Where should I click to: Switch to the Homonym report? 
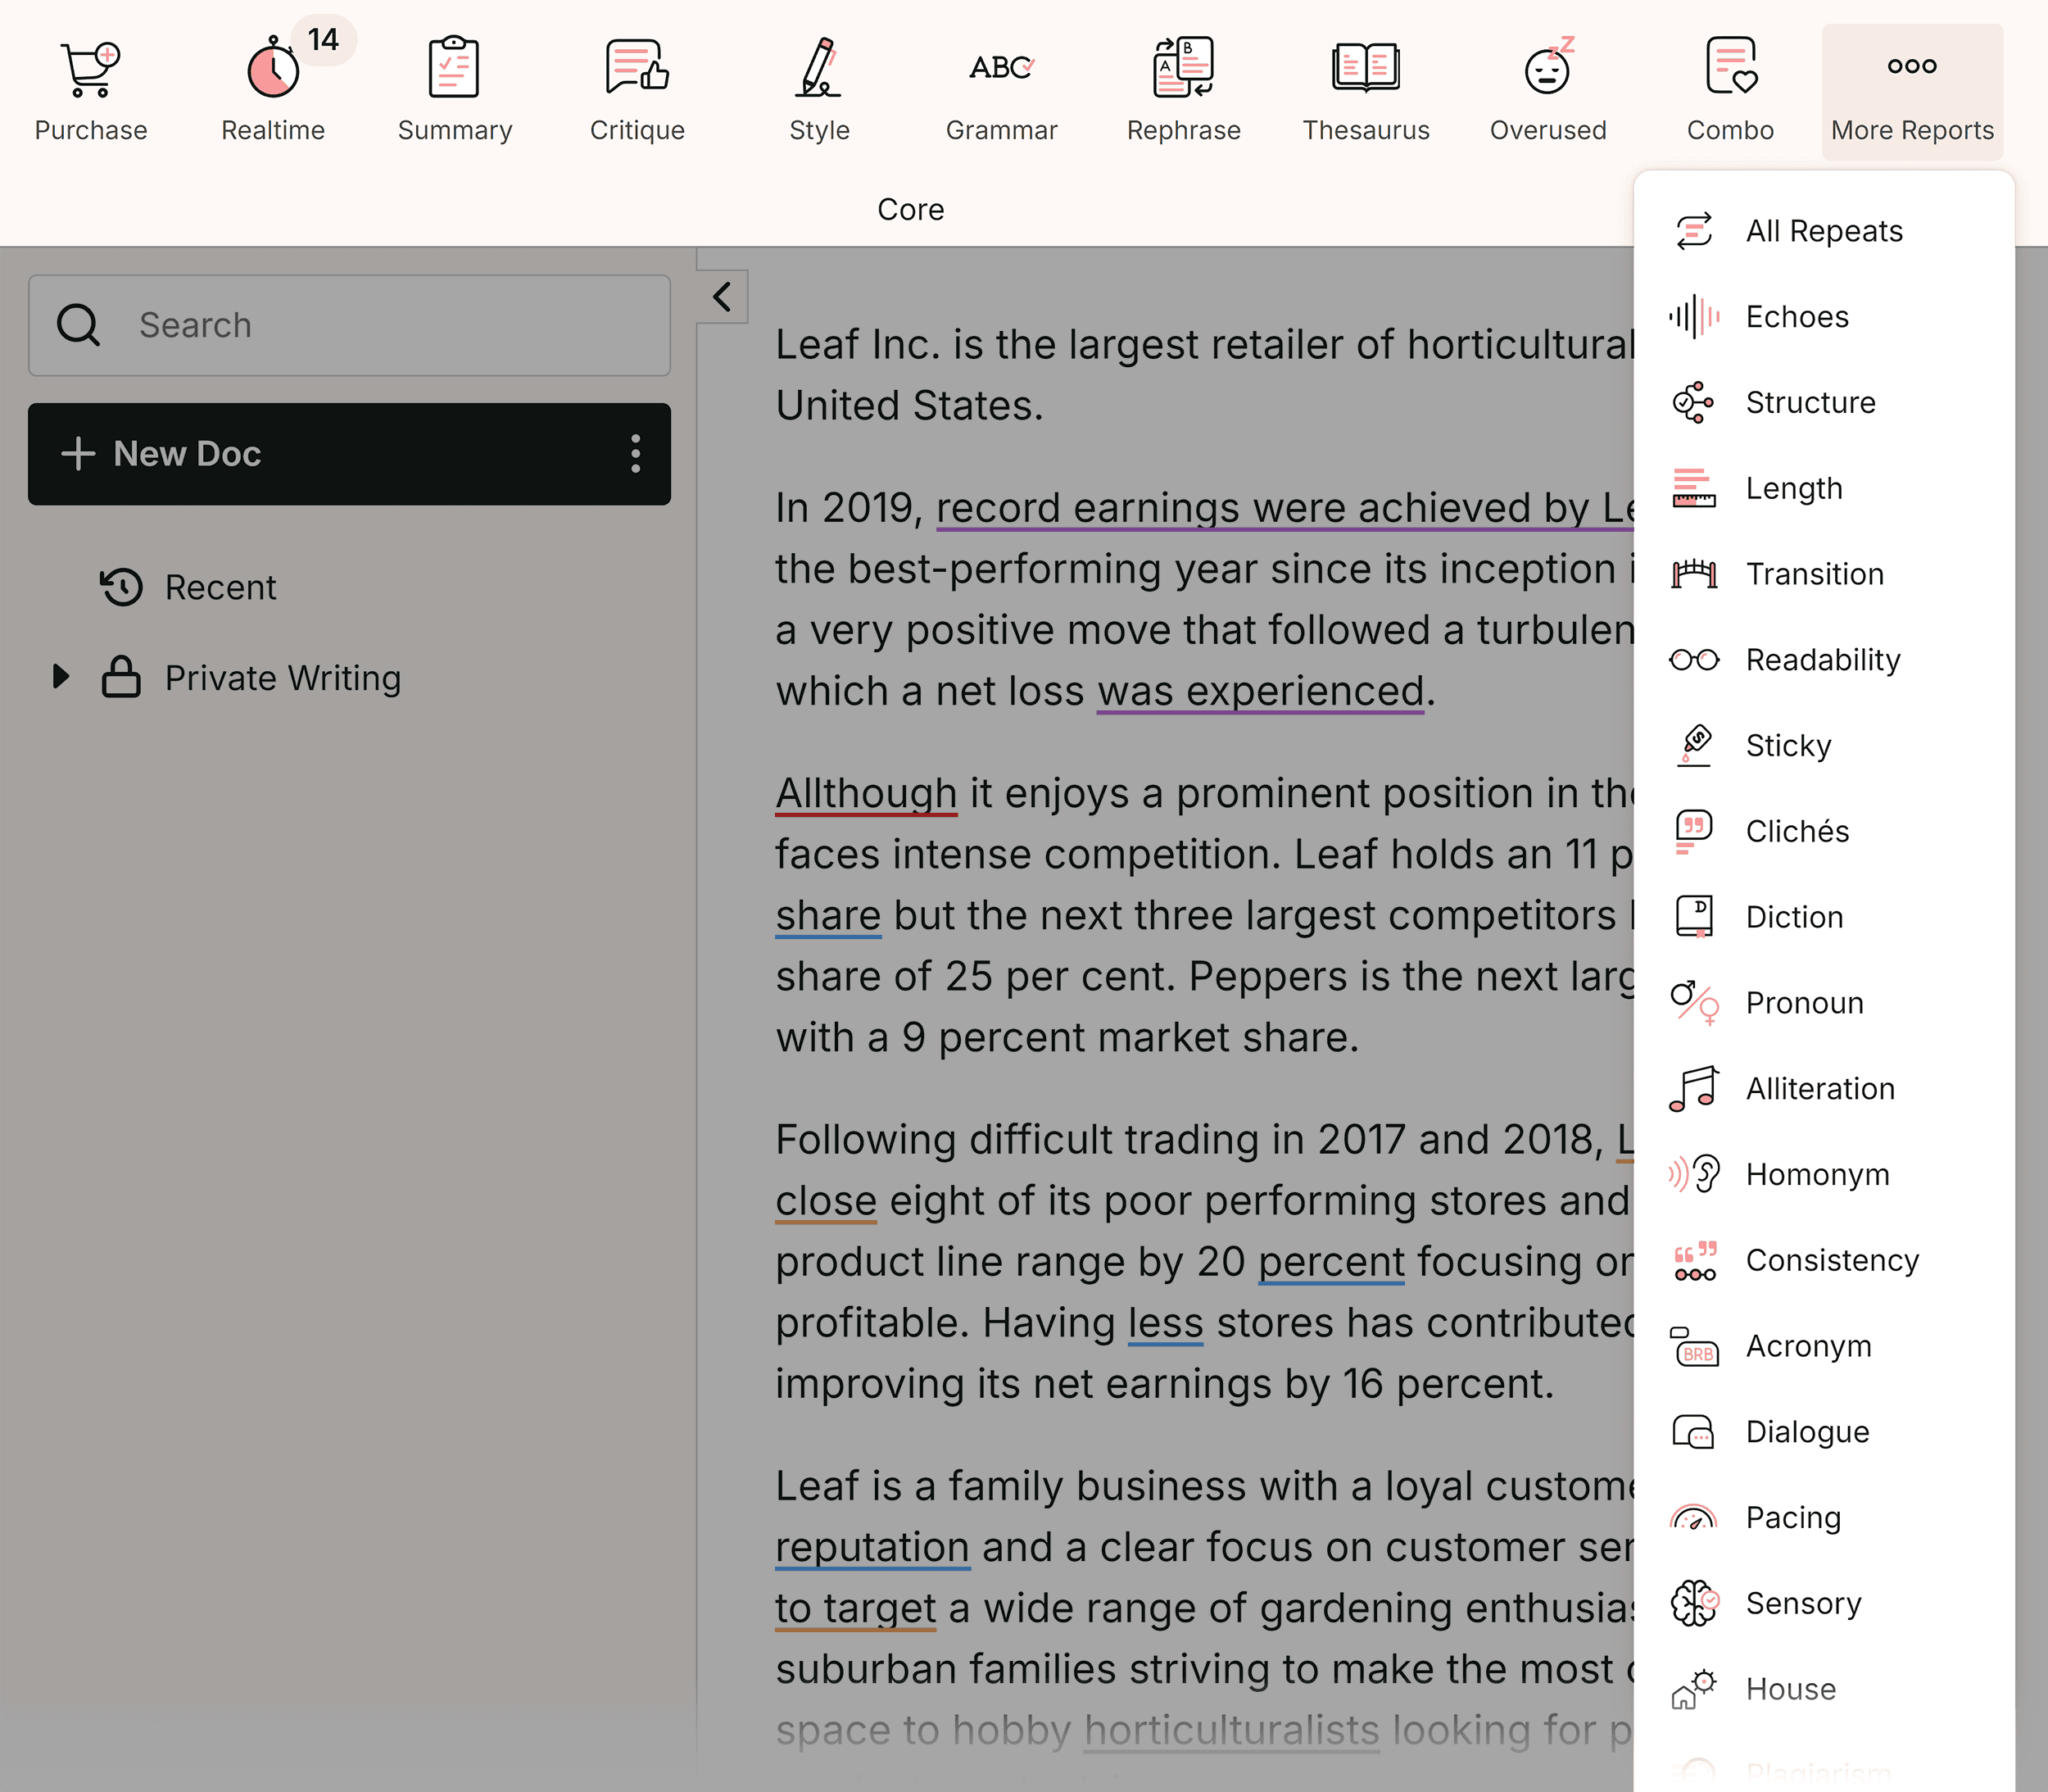click(1818, 1172)
